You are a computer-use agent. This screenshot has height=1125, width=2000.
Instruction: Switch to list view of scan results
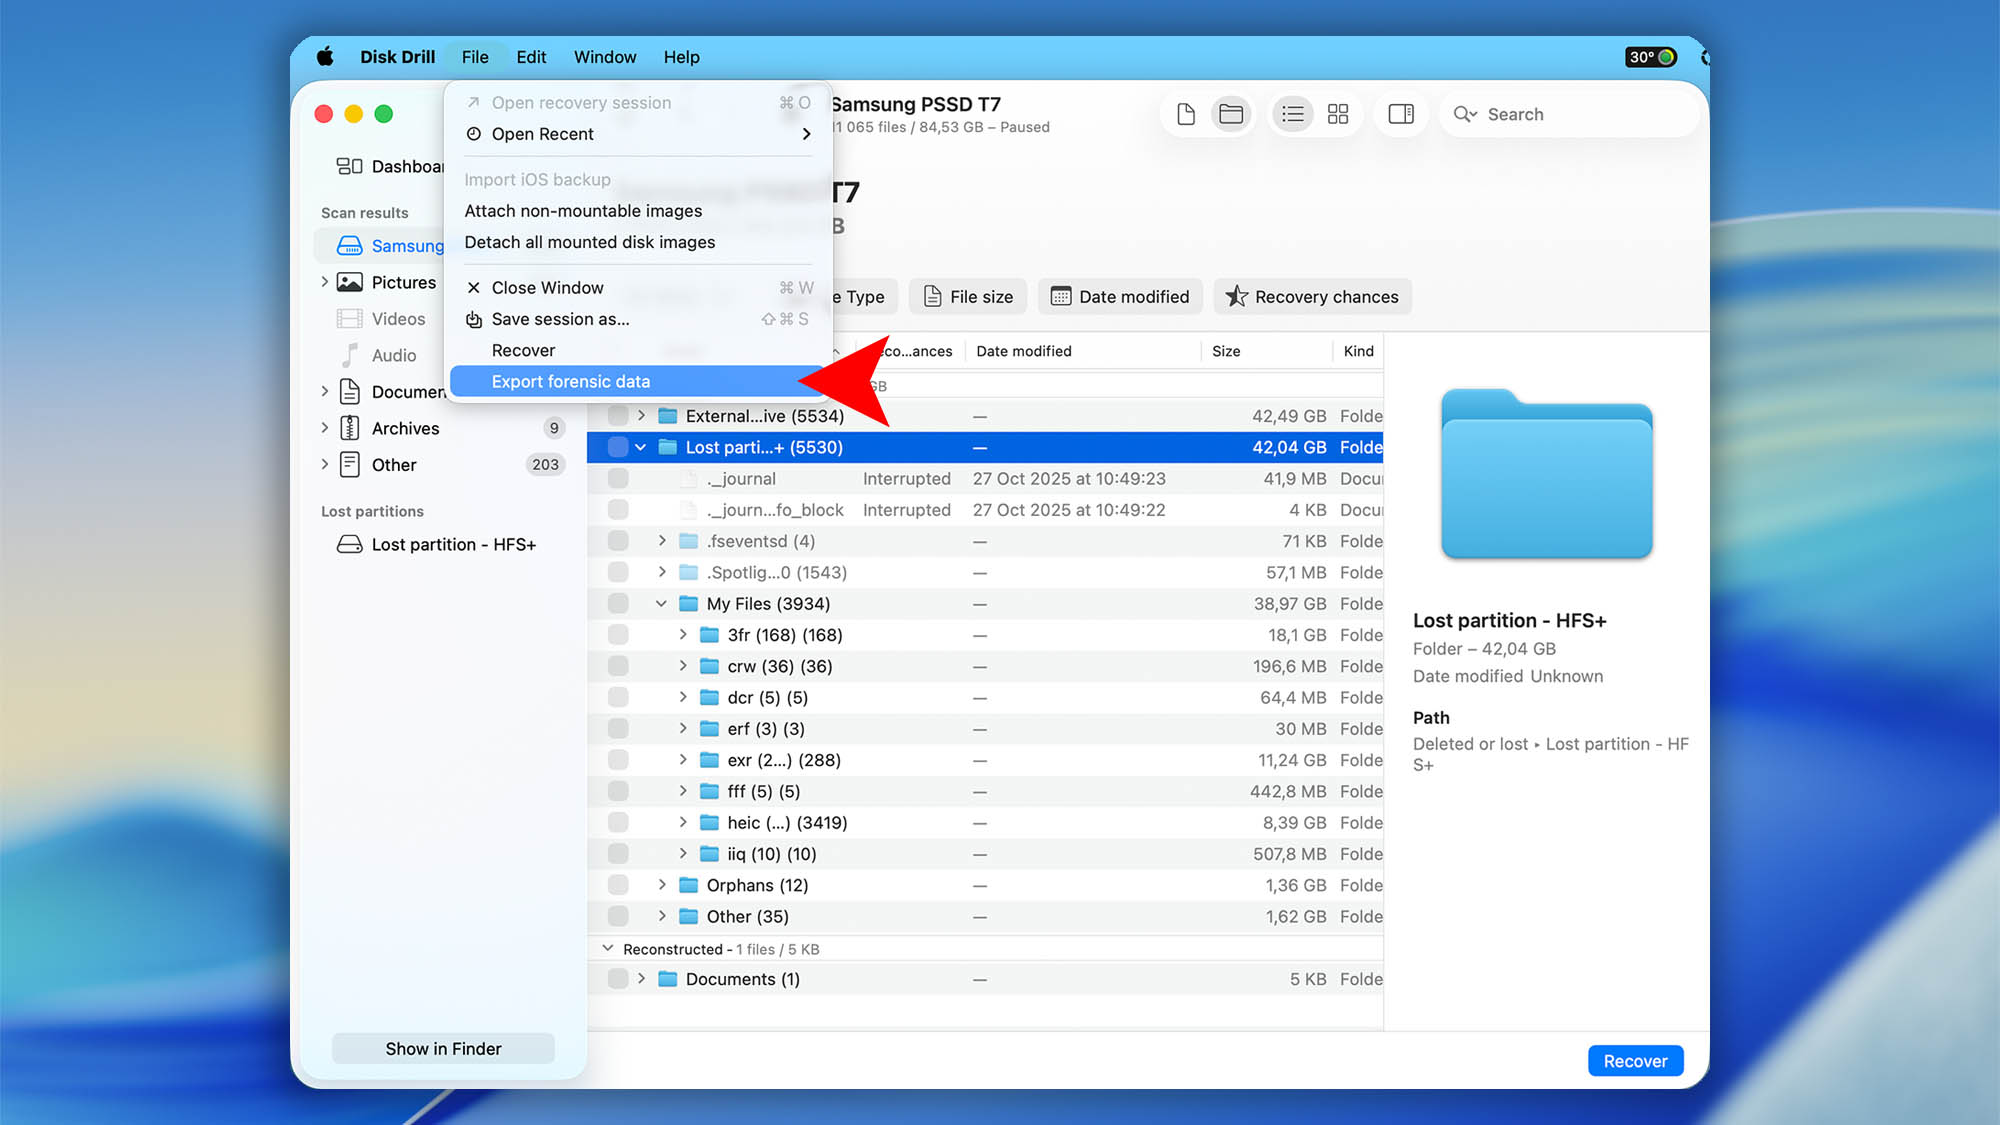click(x=1292, y=114)
